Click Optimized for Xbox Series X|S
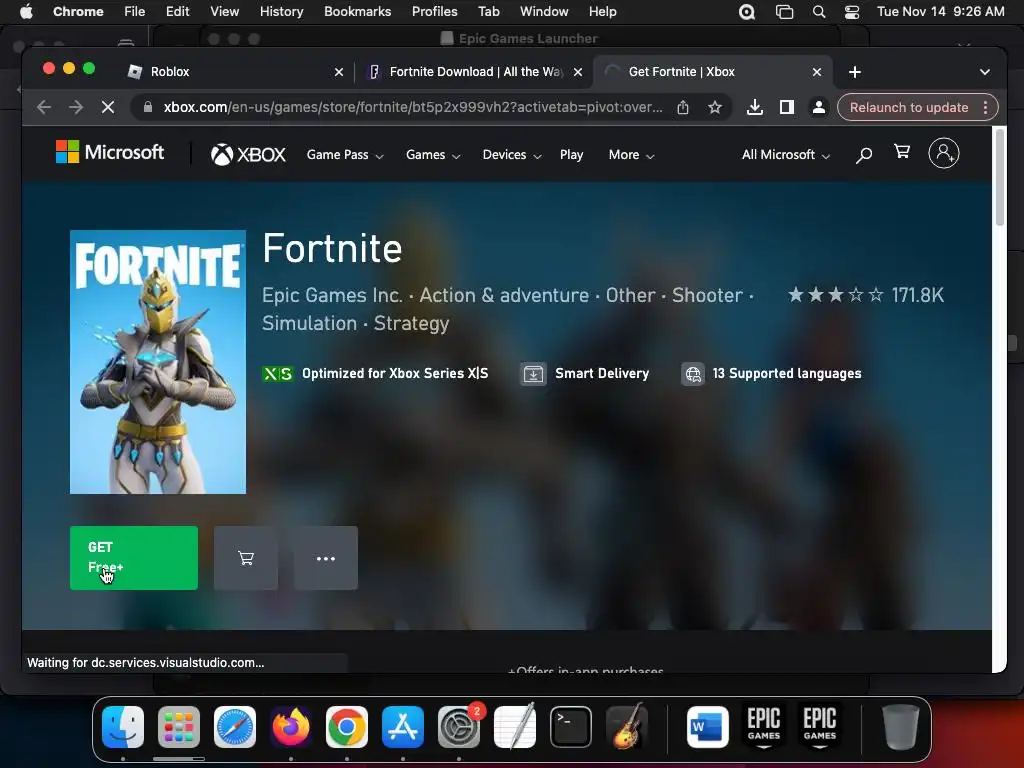Viewport: 1024px width, 768px height. [395, 374]
